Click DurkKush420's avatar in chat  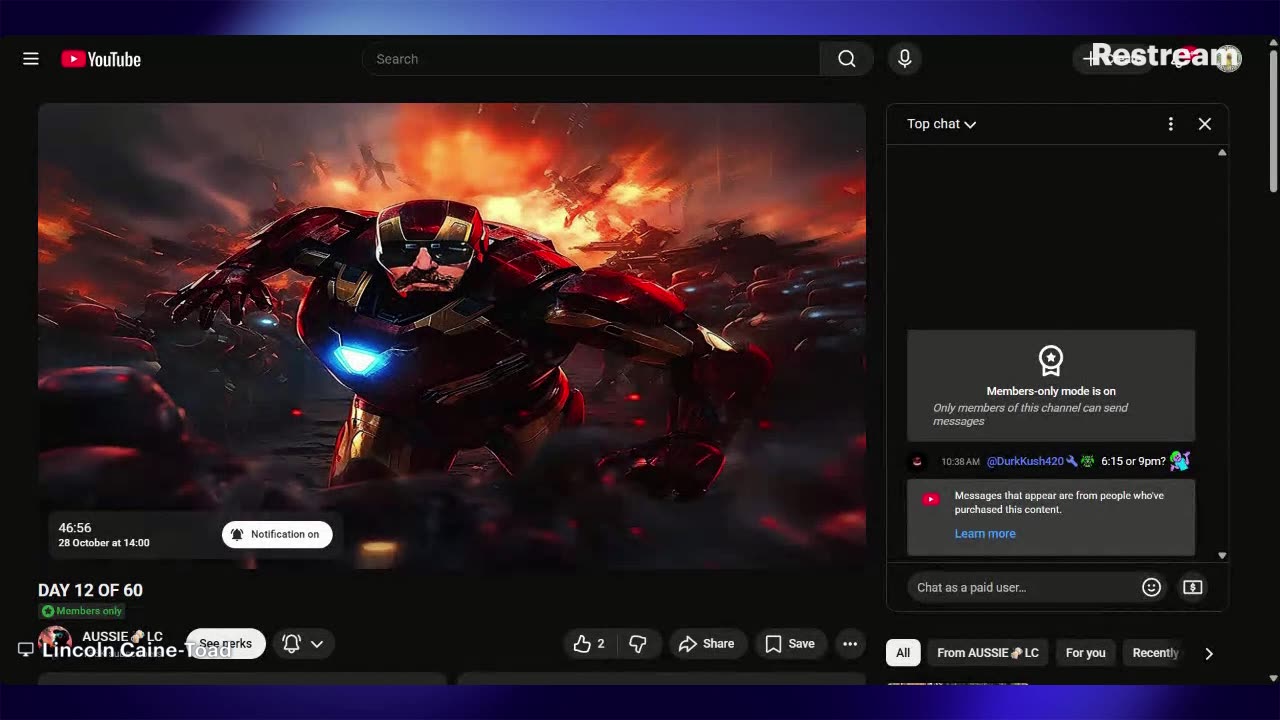tap(918, 461)
